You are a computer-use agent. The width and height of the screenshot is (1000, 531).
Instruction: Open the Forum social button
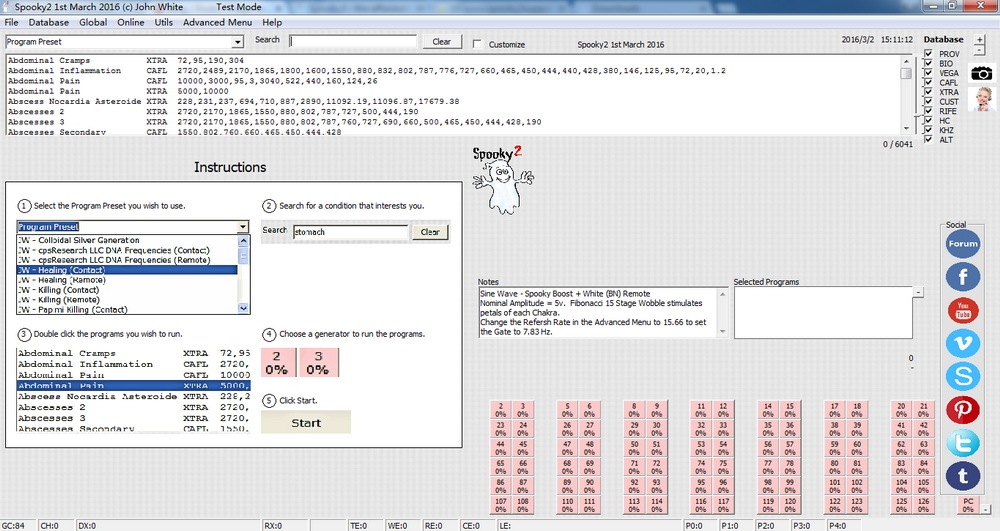coord(962,244)
